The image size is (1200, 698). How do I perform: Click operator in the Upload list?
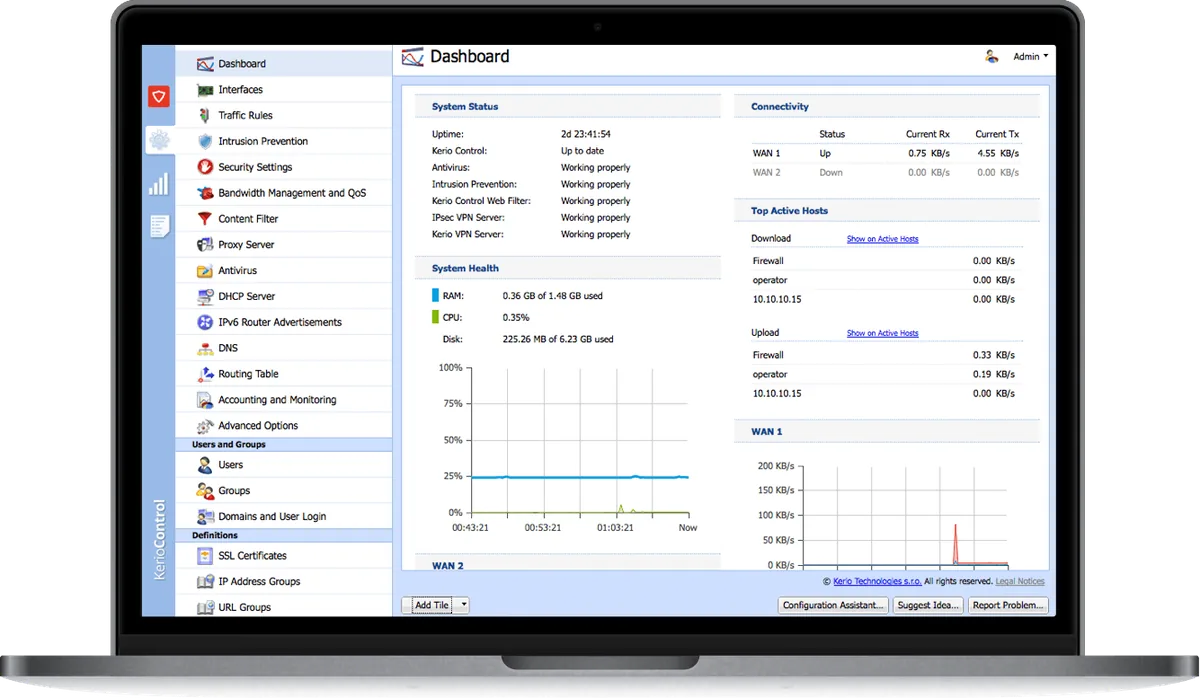click(770, 374)
